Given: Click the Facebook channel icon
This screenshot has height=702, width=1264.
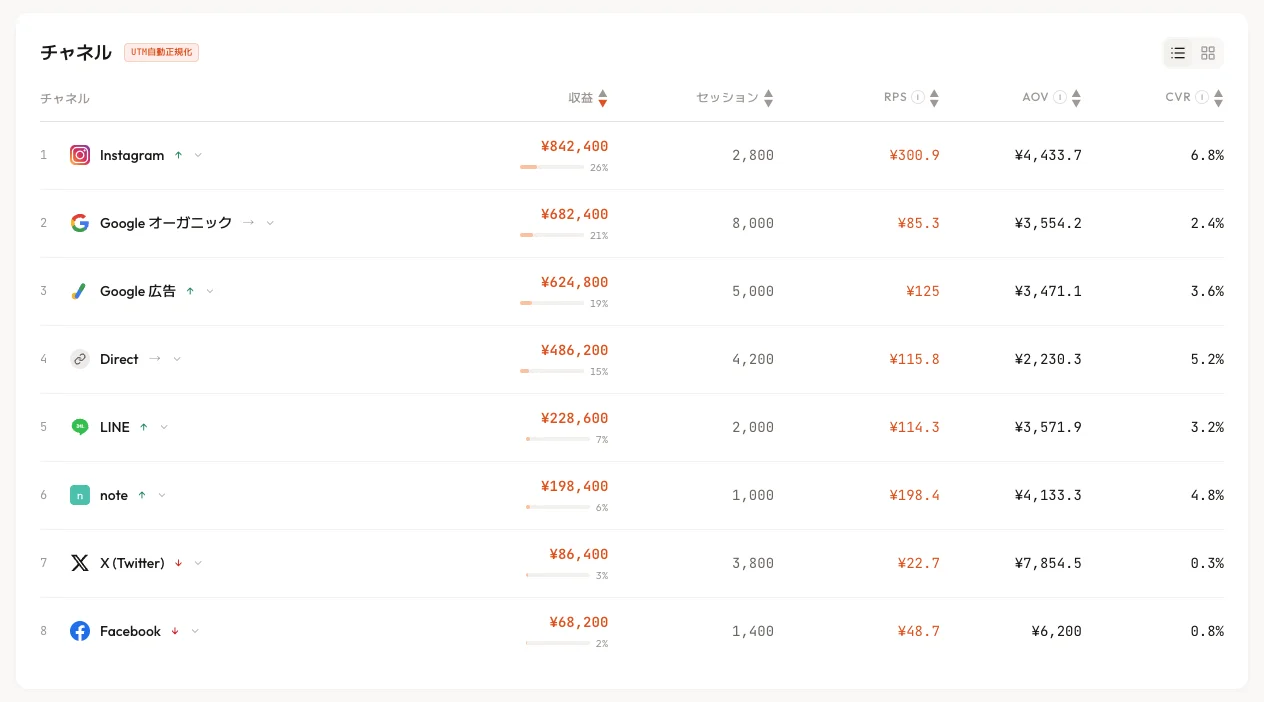Looking at the screenshot, I should pos(80,631).
